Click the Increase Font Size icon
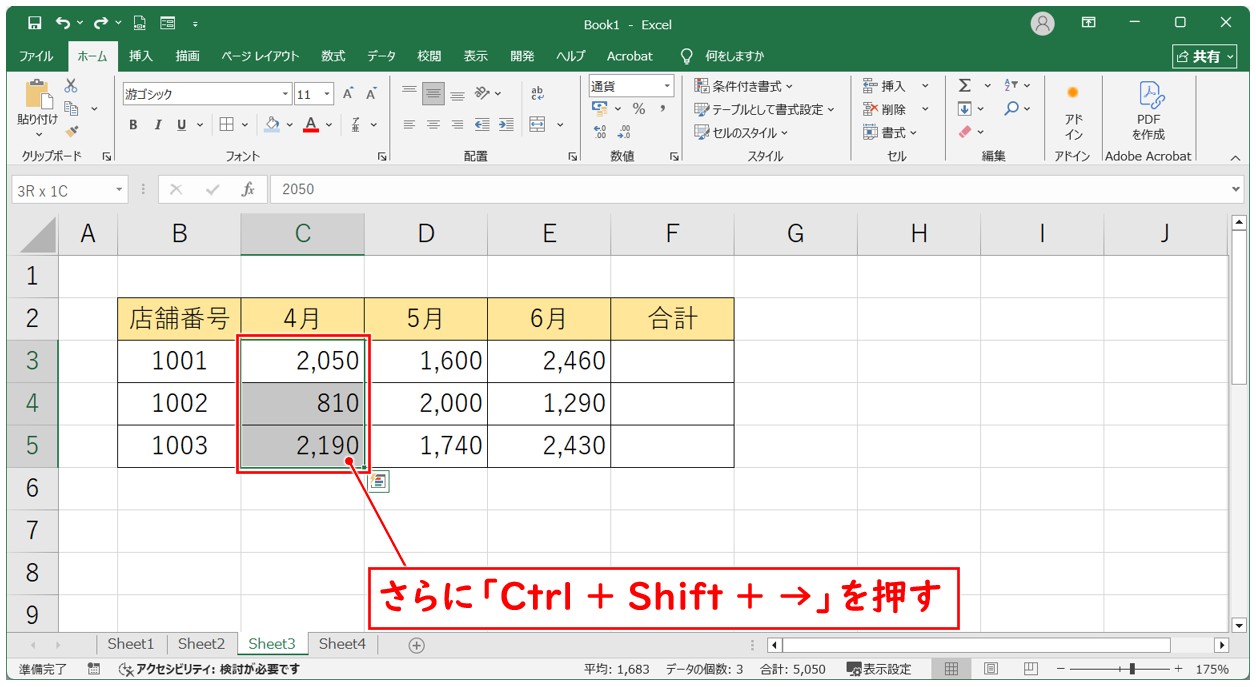1256x687 pixels. coord(348,94)
